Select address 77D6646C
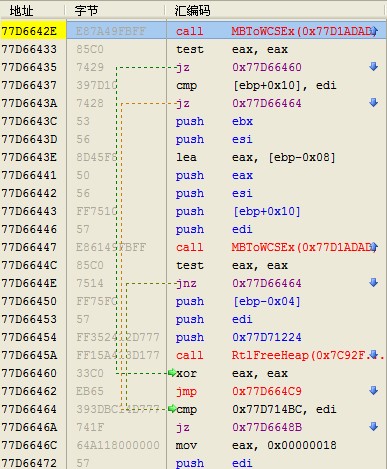Viewport: 387px width, 469px height. coord(29,445)
